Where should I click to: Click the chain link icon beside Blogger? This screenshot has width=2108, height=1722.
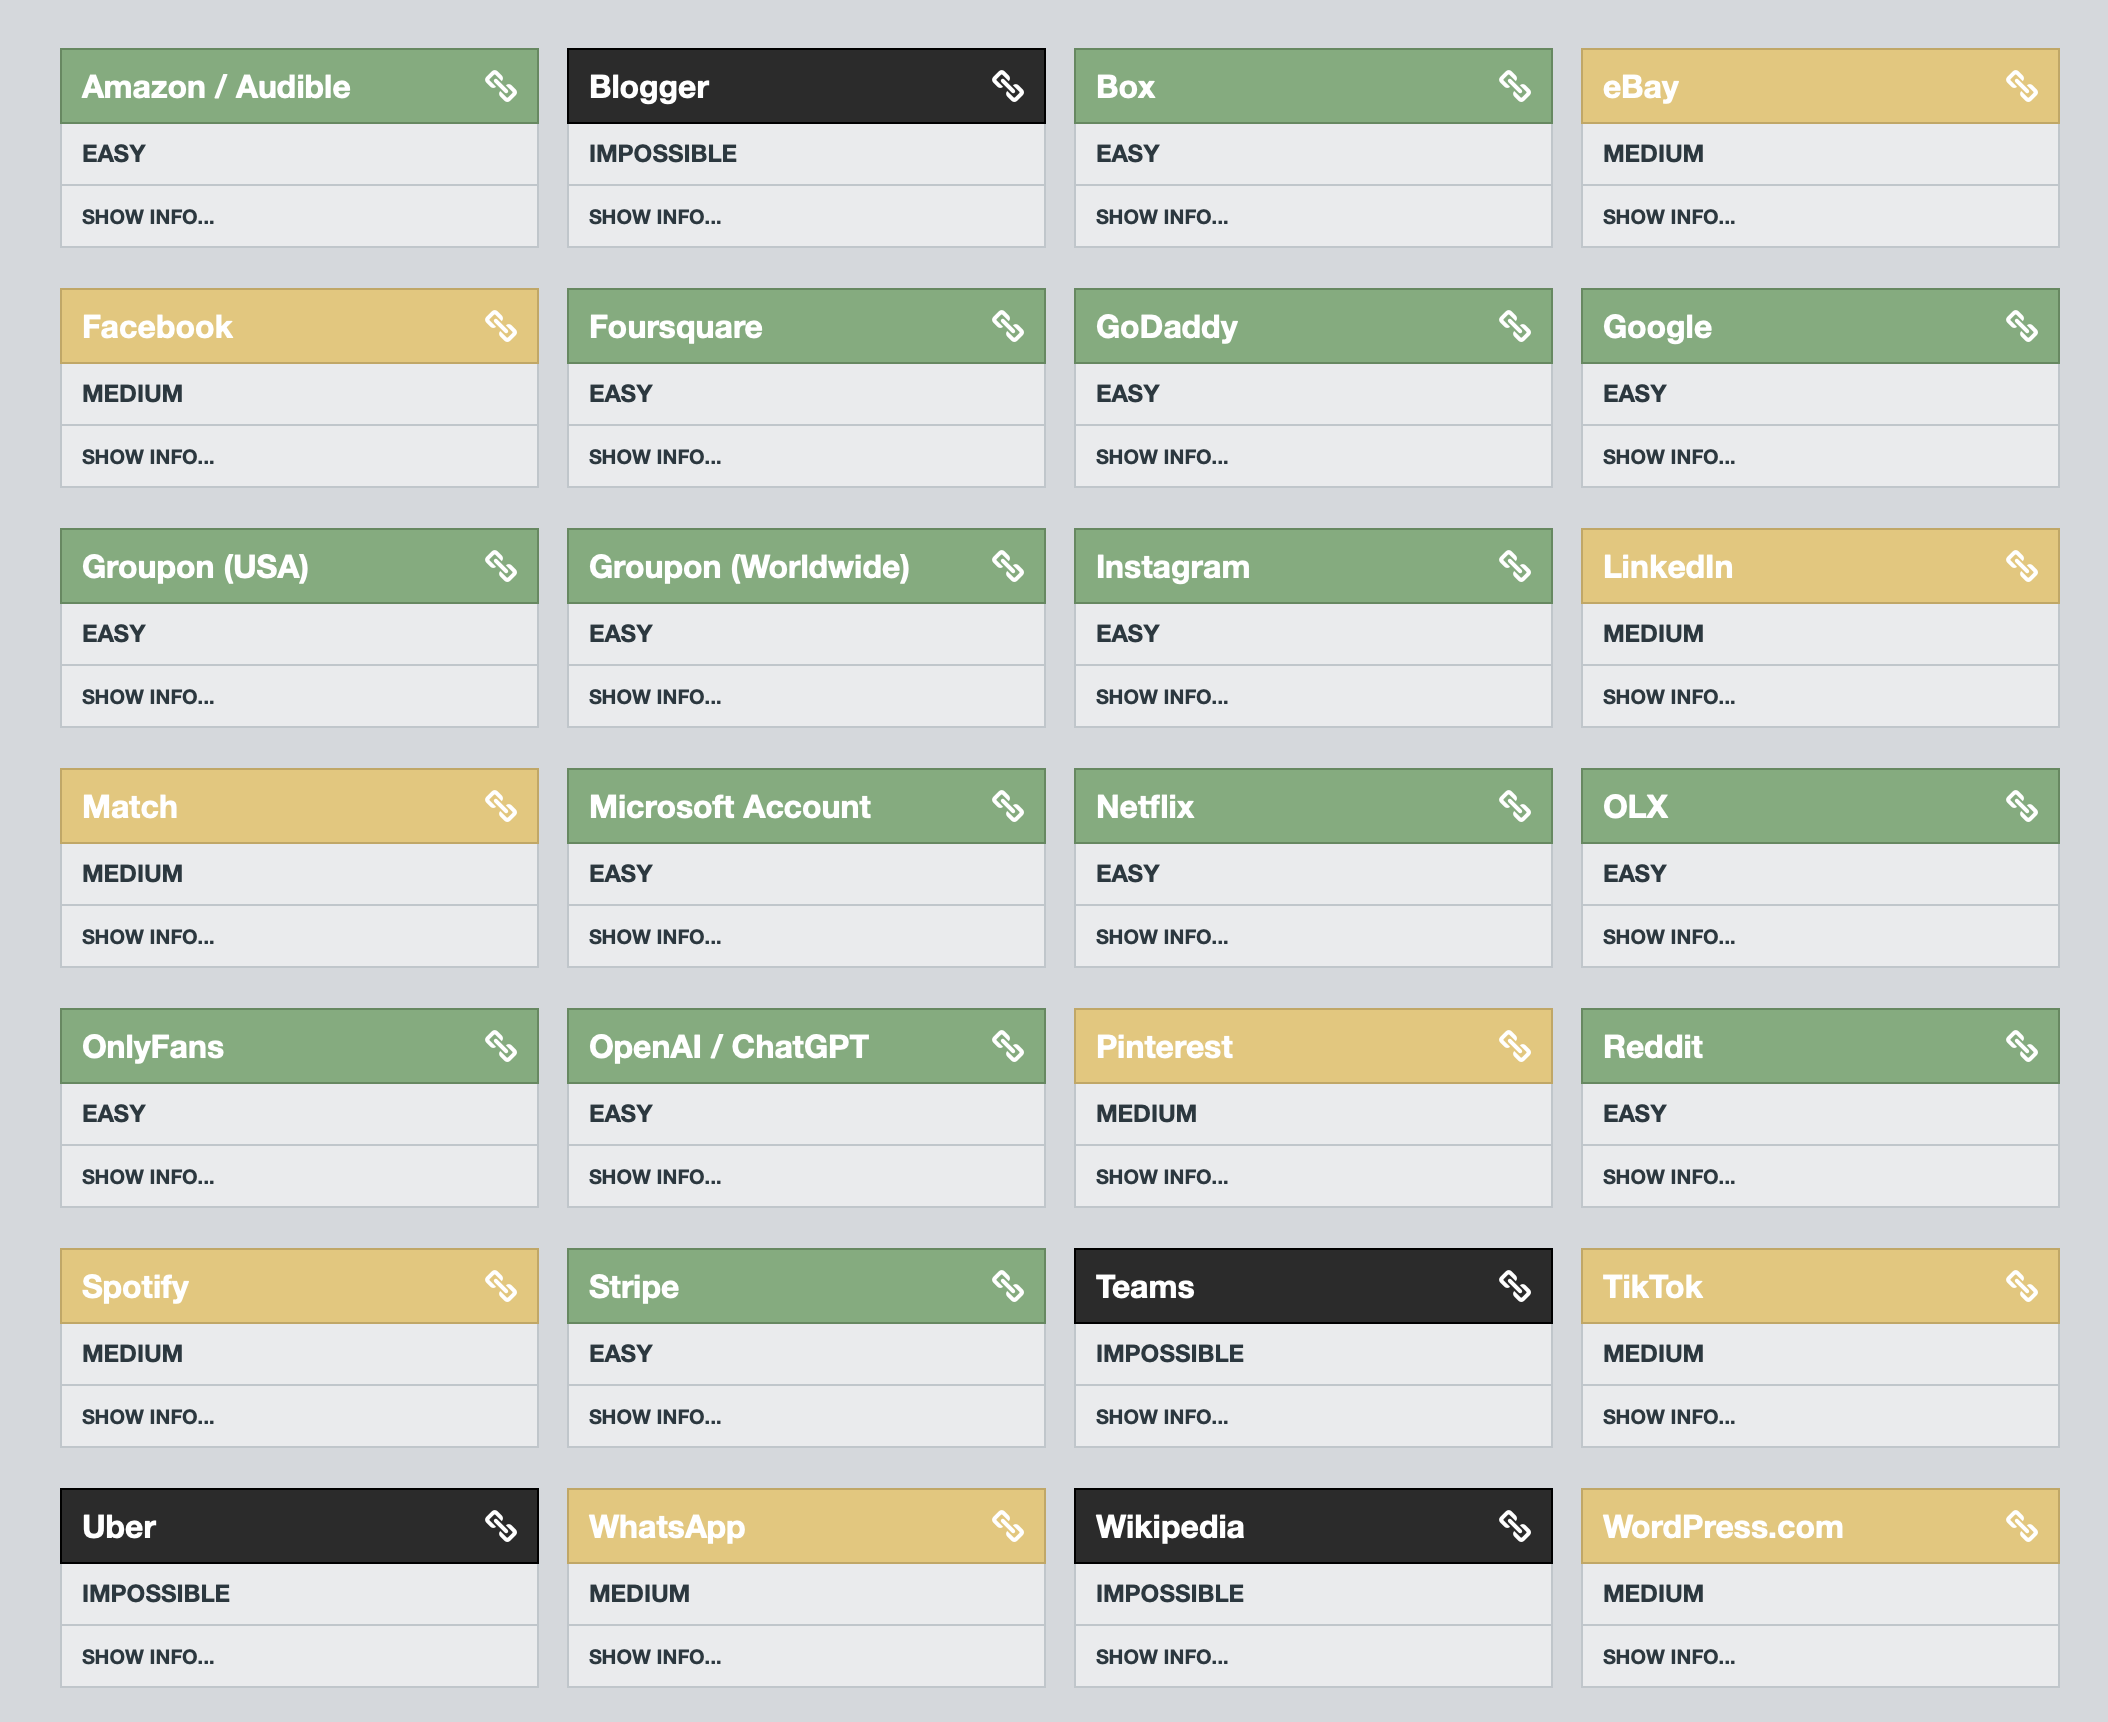[x=1008, y=86]
